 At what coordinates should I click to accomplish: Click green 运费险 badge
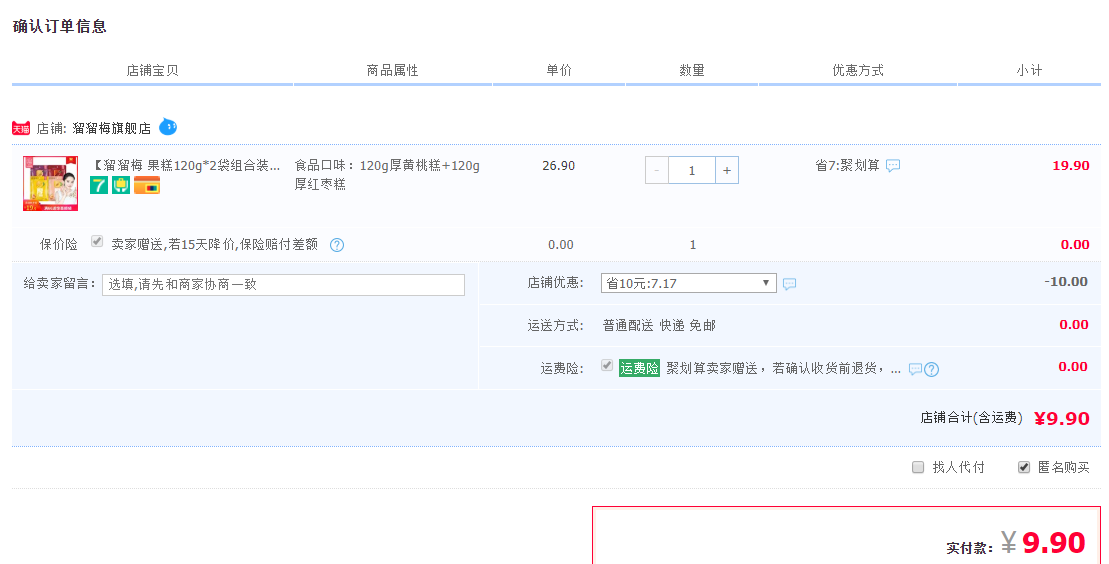[x=639, y=368]
